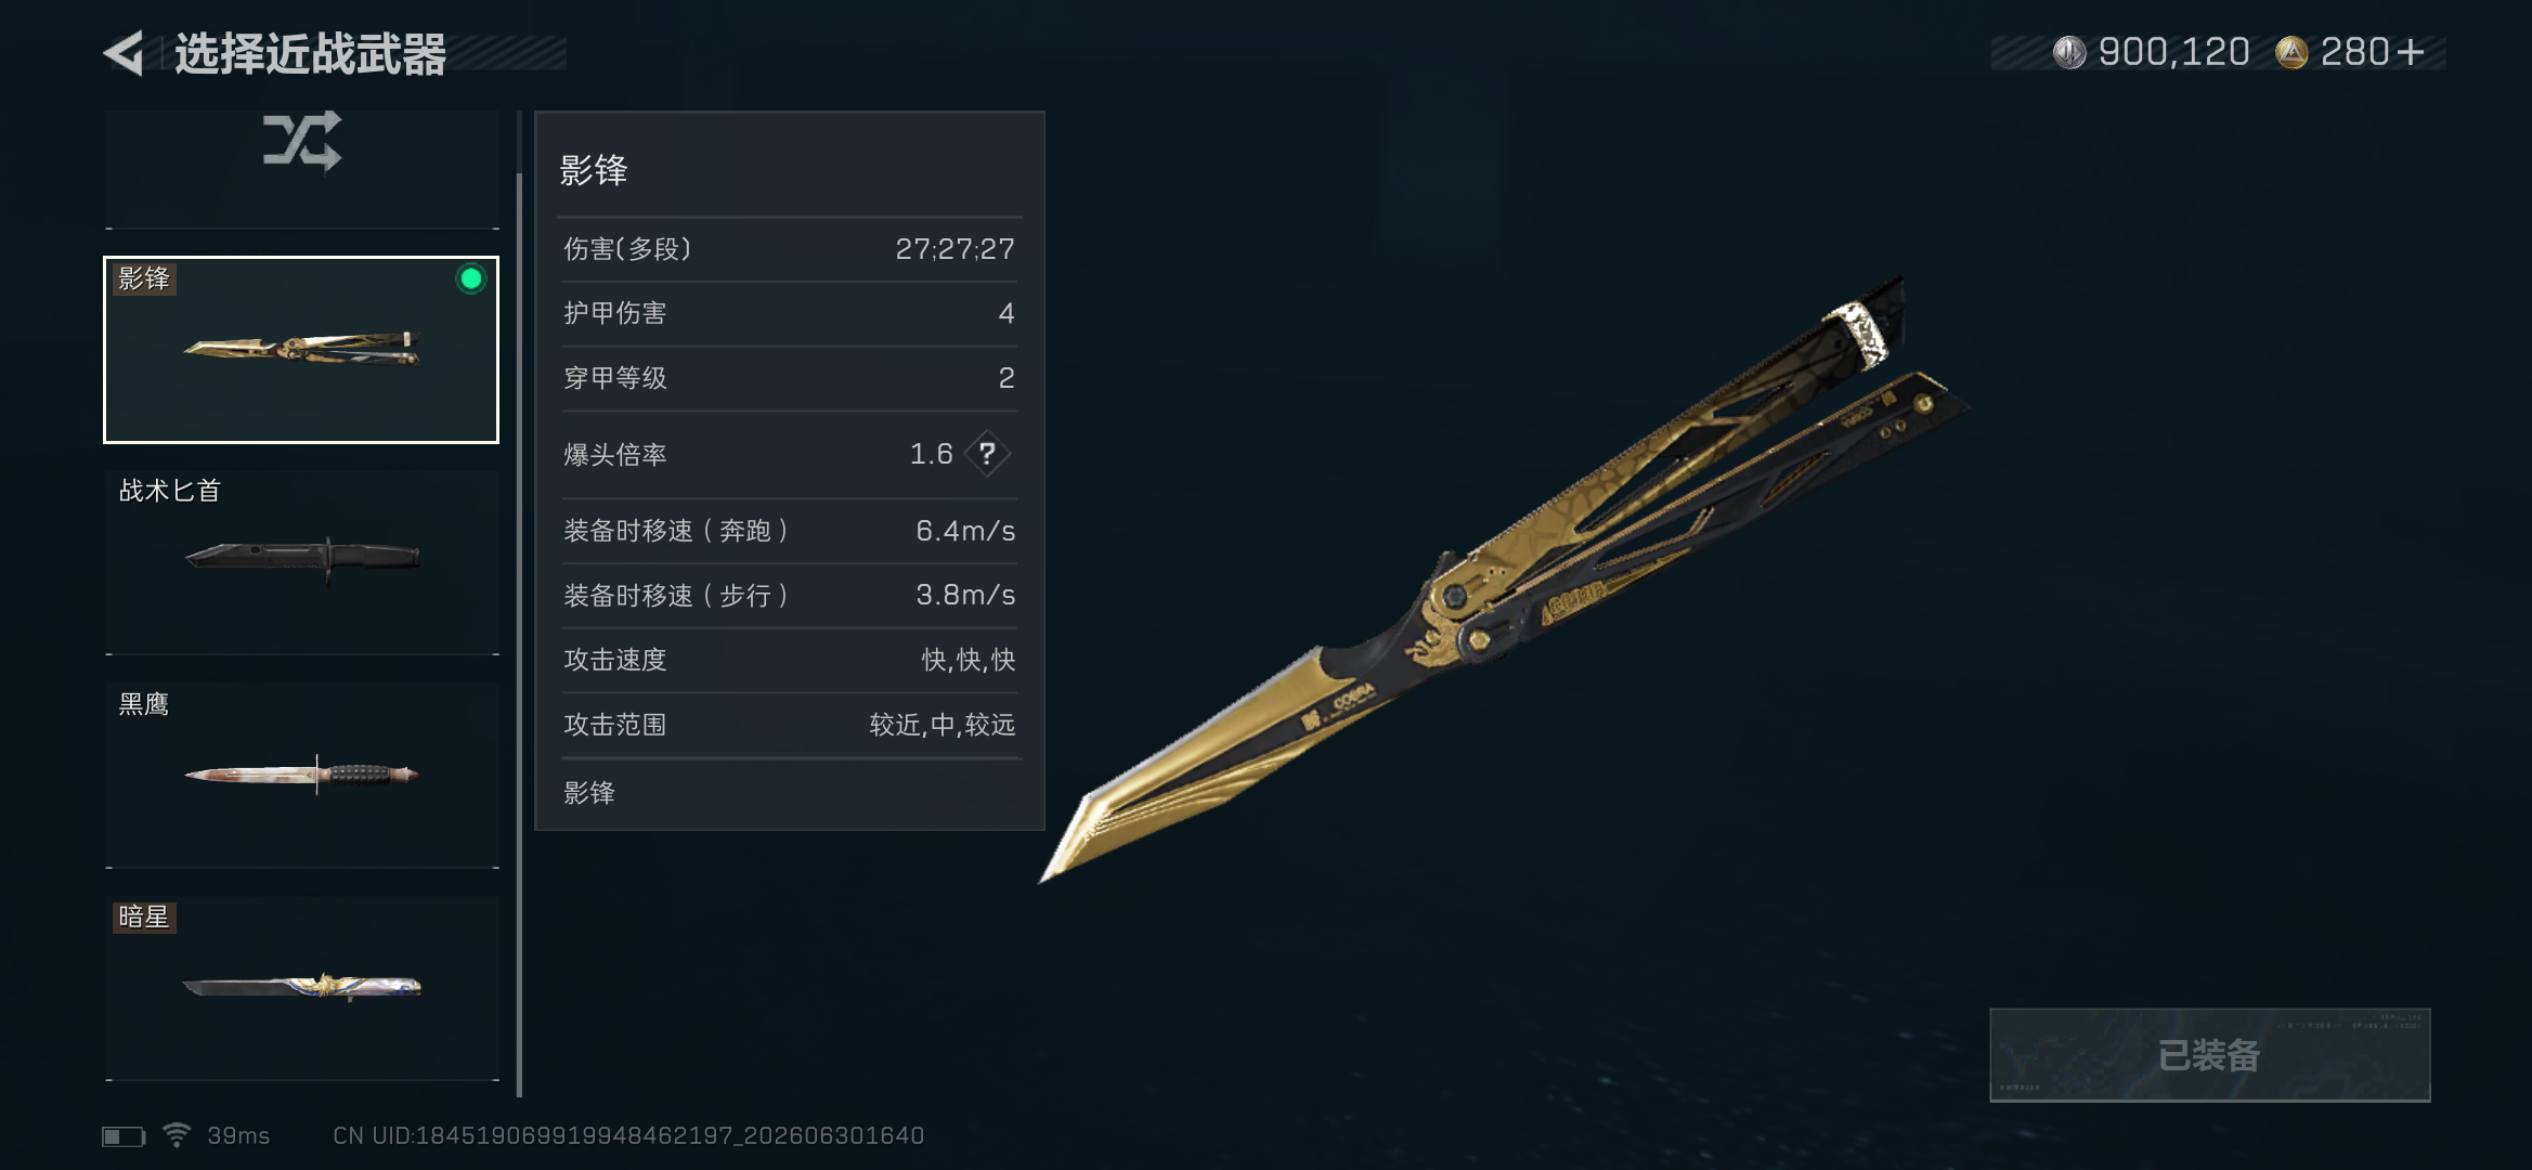The width and height of the screenshot is (2532, 1170).
Task: Tap the battery status icon
Action: click(x=124, y=1136)
